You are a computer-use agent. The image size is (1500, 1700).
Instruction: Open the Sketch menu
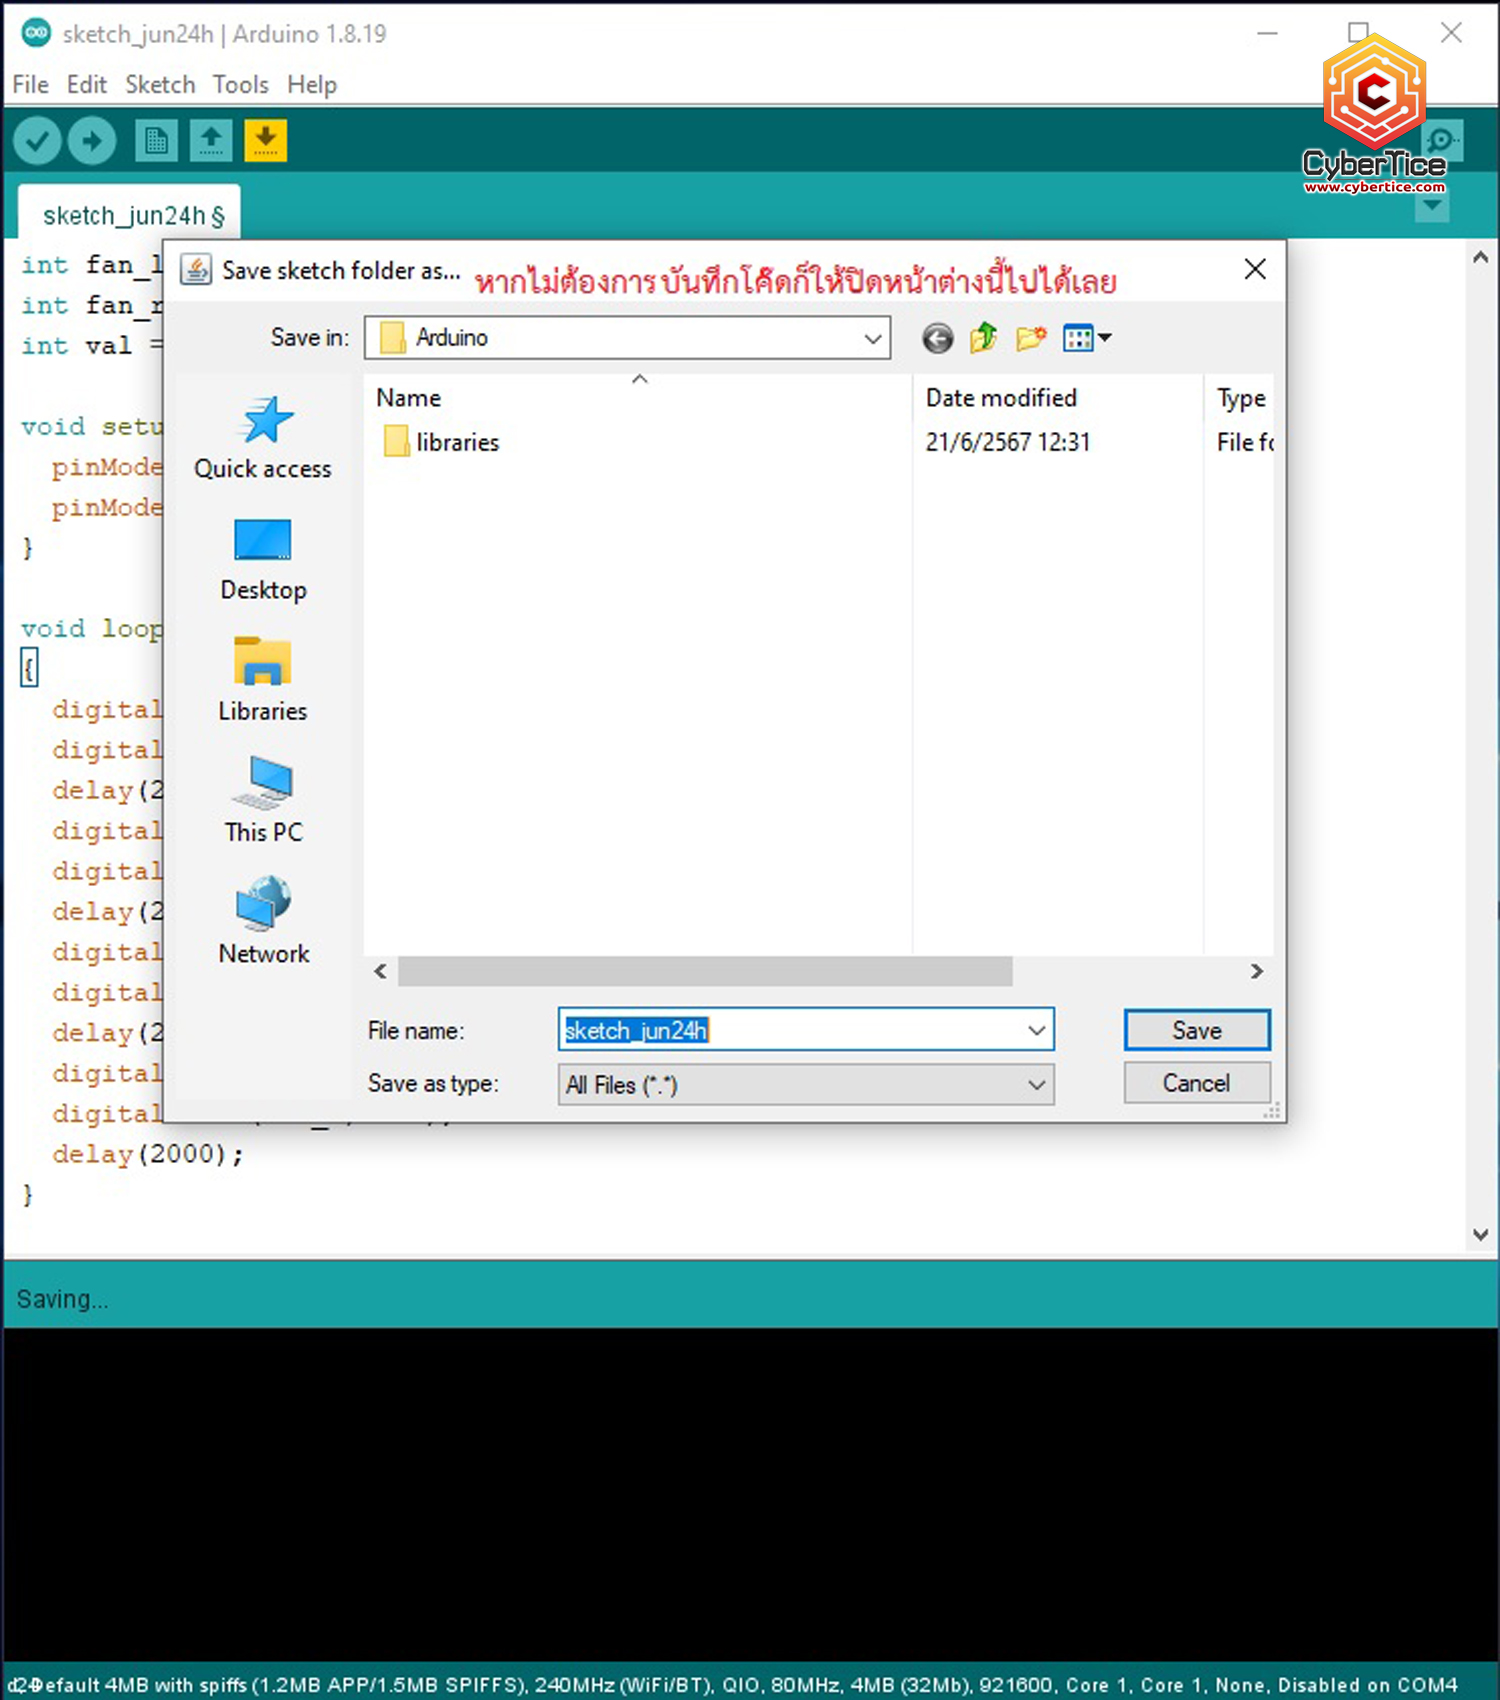[x=160, y=85]
